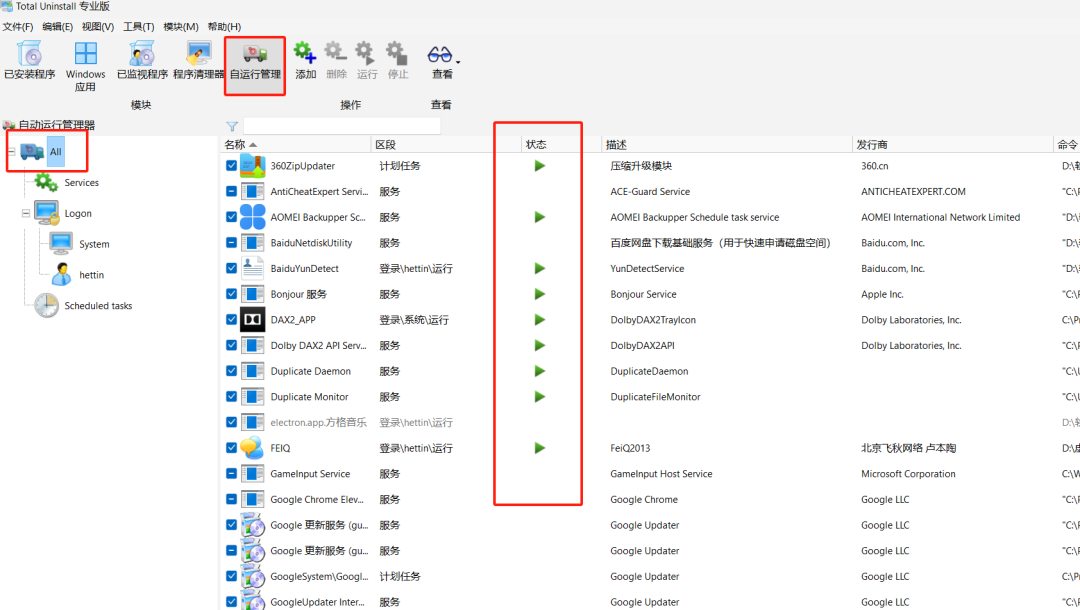The image size is (1080, 610).
Task: Open the 文件(F) menu
Action: pyautogui.click(x=18, y=27)
